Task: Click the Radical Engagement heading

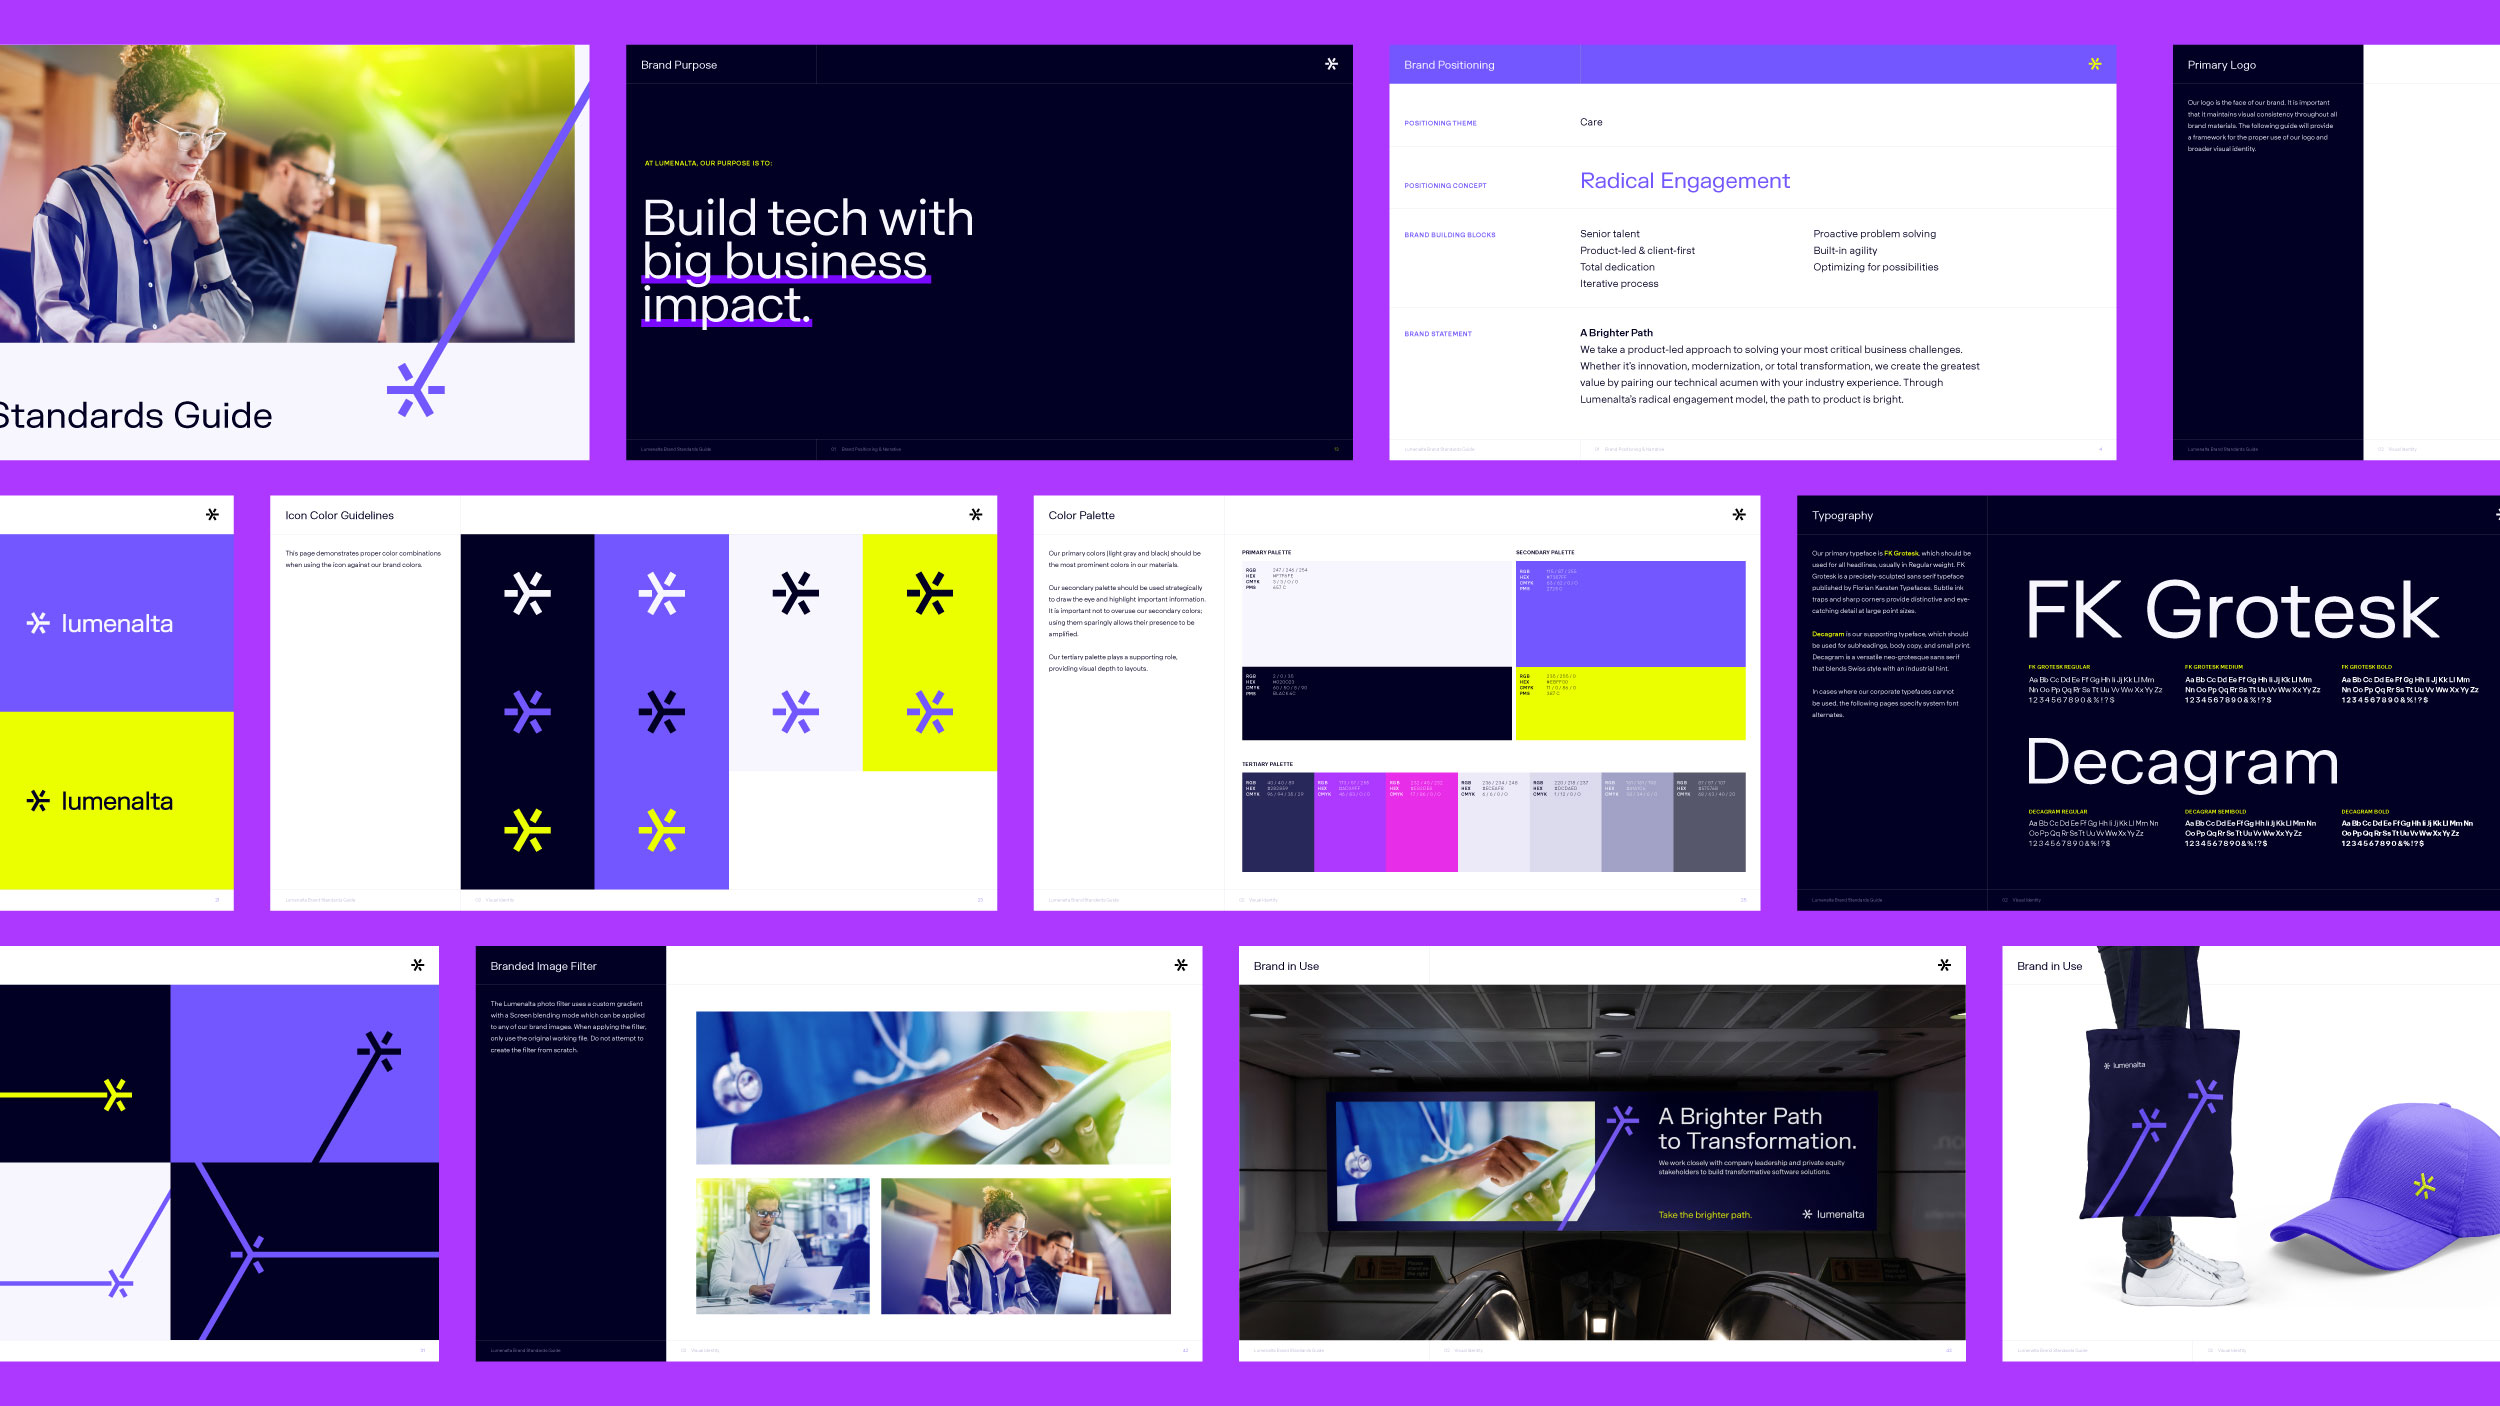Action: (x=1684, y=181)
